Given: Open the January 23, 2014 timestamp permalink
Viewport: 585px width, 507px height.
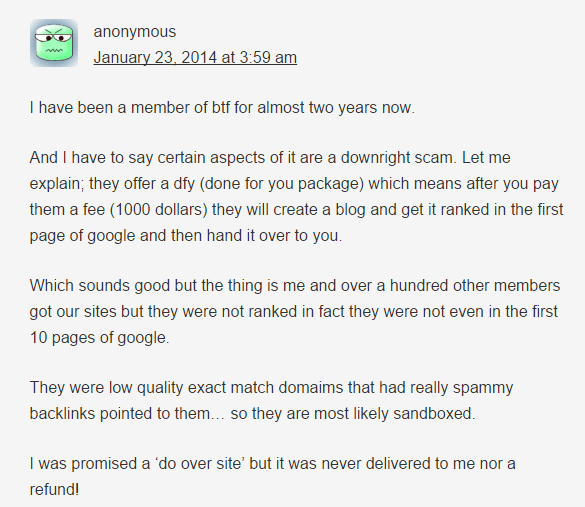Looking at the screenshot, I should point(195,57).
